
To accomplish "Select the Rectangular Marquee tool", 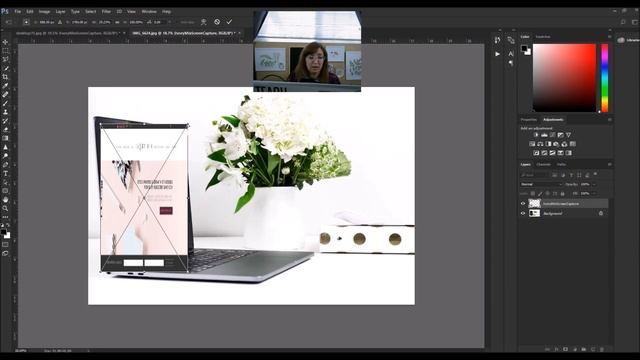I will [5, 51].
